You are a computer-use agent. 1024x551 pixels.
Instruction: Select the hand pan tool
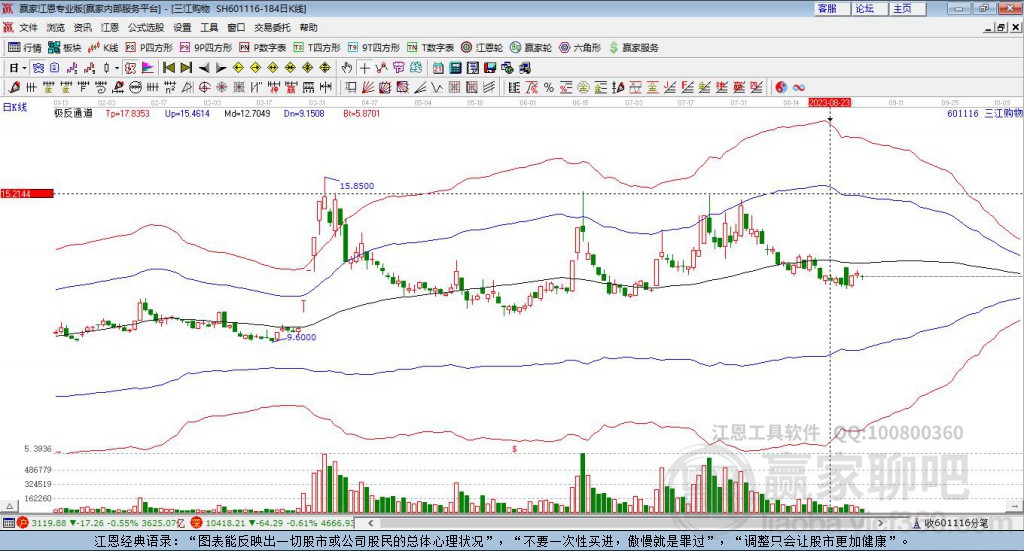[x=346, y=68]
